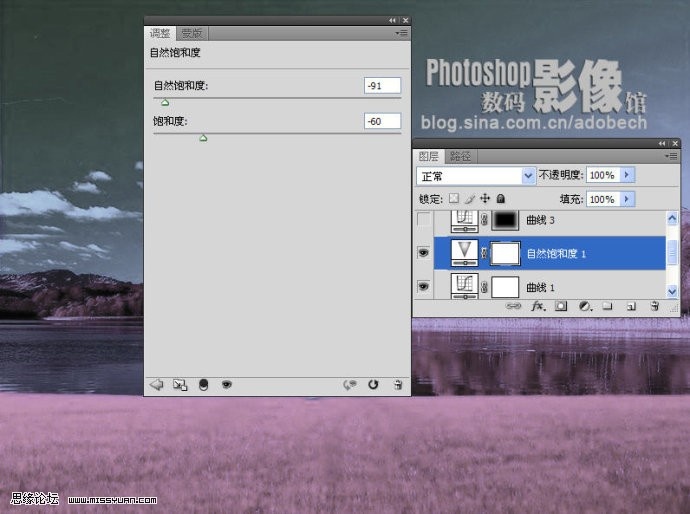This screenshot has height=514, width=690.
Task: Hide the 自然饱和度 1 layer
Action: coord(424,253)
